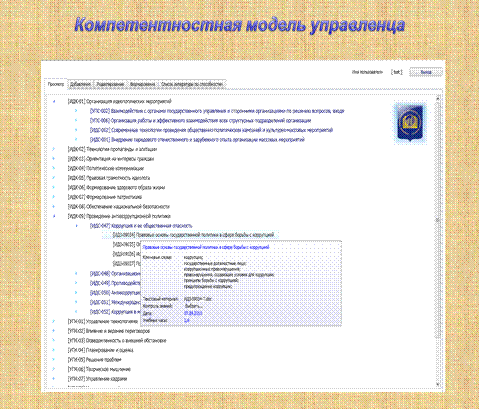The height and width of the screenshot is (410, 480).
Task: Select [ИДК-03] Ориентация на интересы граждан
Action: click(111, 159)
